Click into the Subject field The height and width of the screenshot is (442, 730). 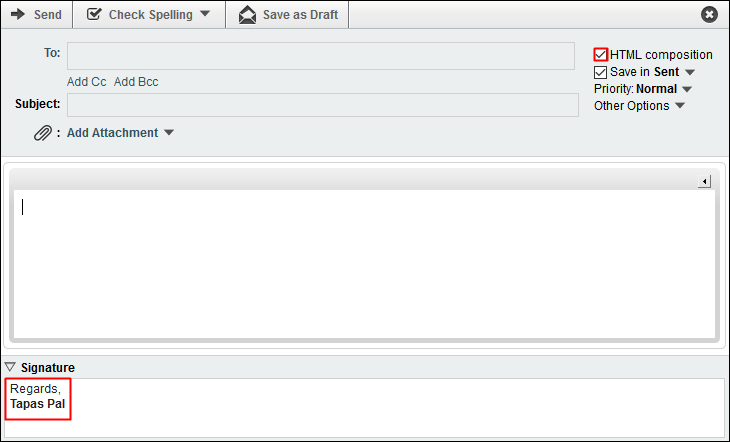pyautogui.click(x=322, y=104)
